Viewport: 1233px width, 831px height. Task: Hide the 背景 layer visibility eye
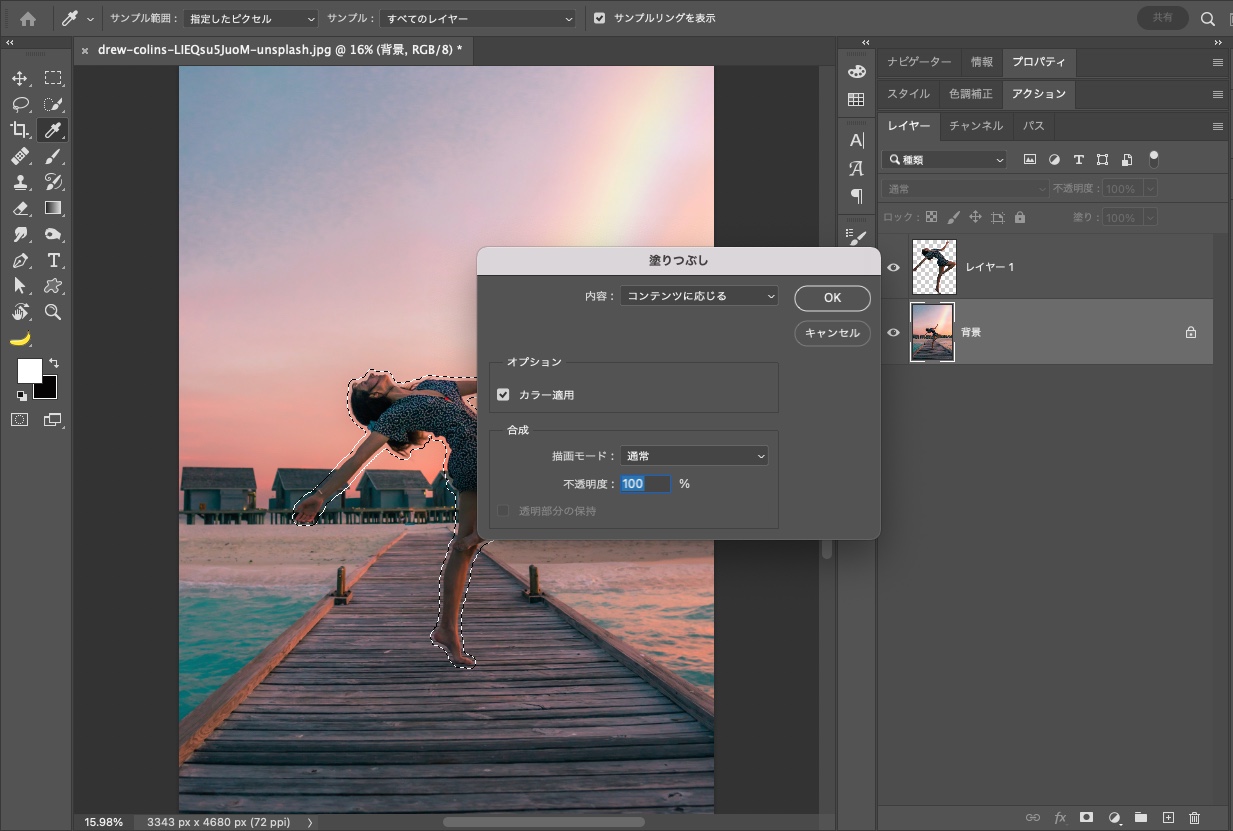point(892,332)
